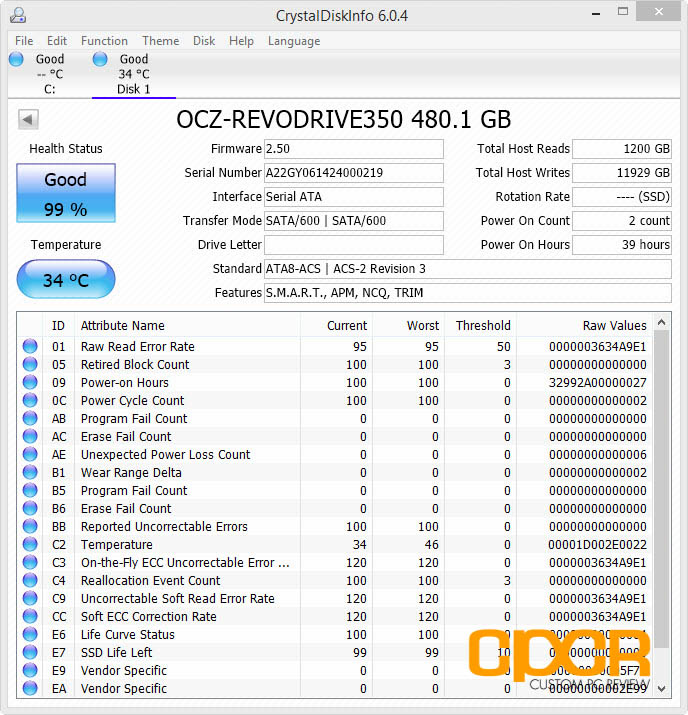Click the Worst column header
Image resolution: width=688 pixels, height=715 pixels.
pyautogui.click(x=409, y=325)
